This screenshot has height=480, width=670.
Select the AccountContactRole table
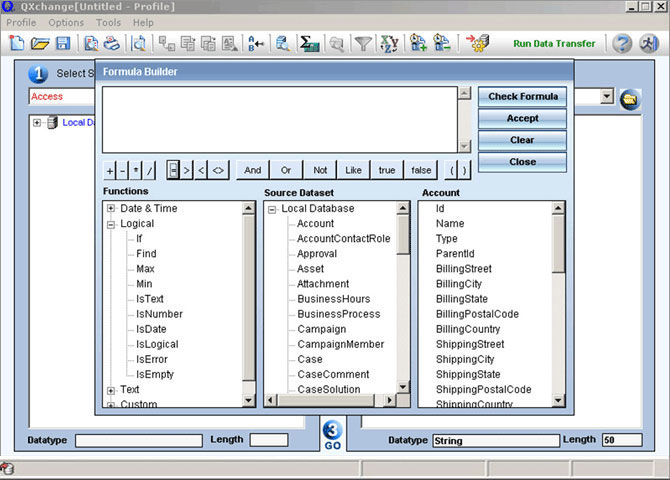coord(344,239)
